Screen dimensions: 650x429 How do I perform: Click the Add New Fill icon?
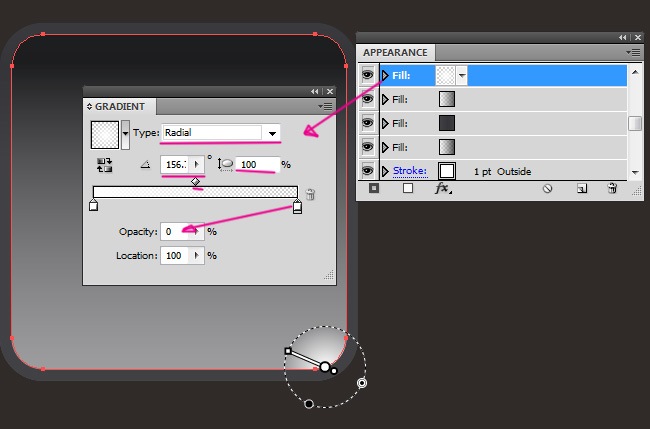(x=408, y=188)
